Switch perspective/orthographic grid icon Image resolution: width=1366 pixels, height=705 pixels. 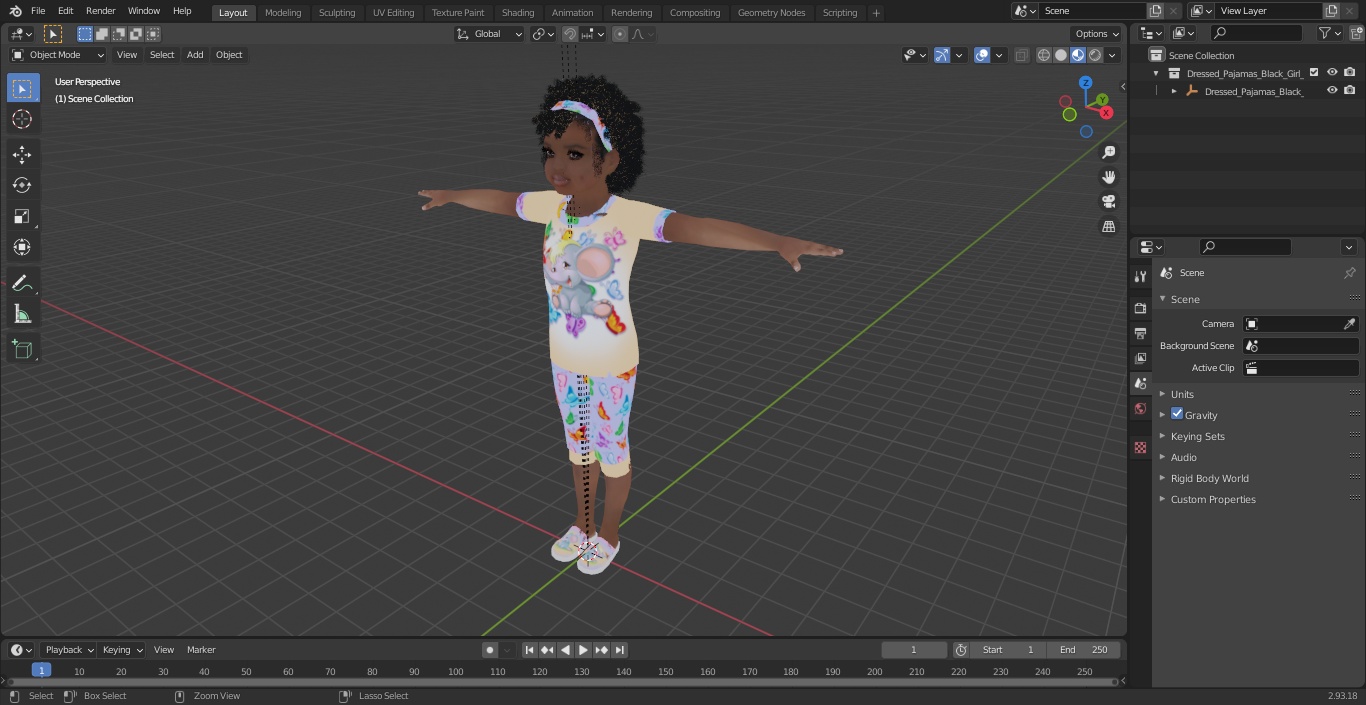[1108, 227]
